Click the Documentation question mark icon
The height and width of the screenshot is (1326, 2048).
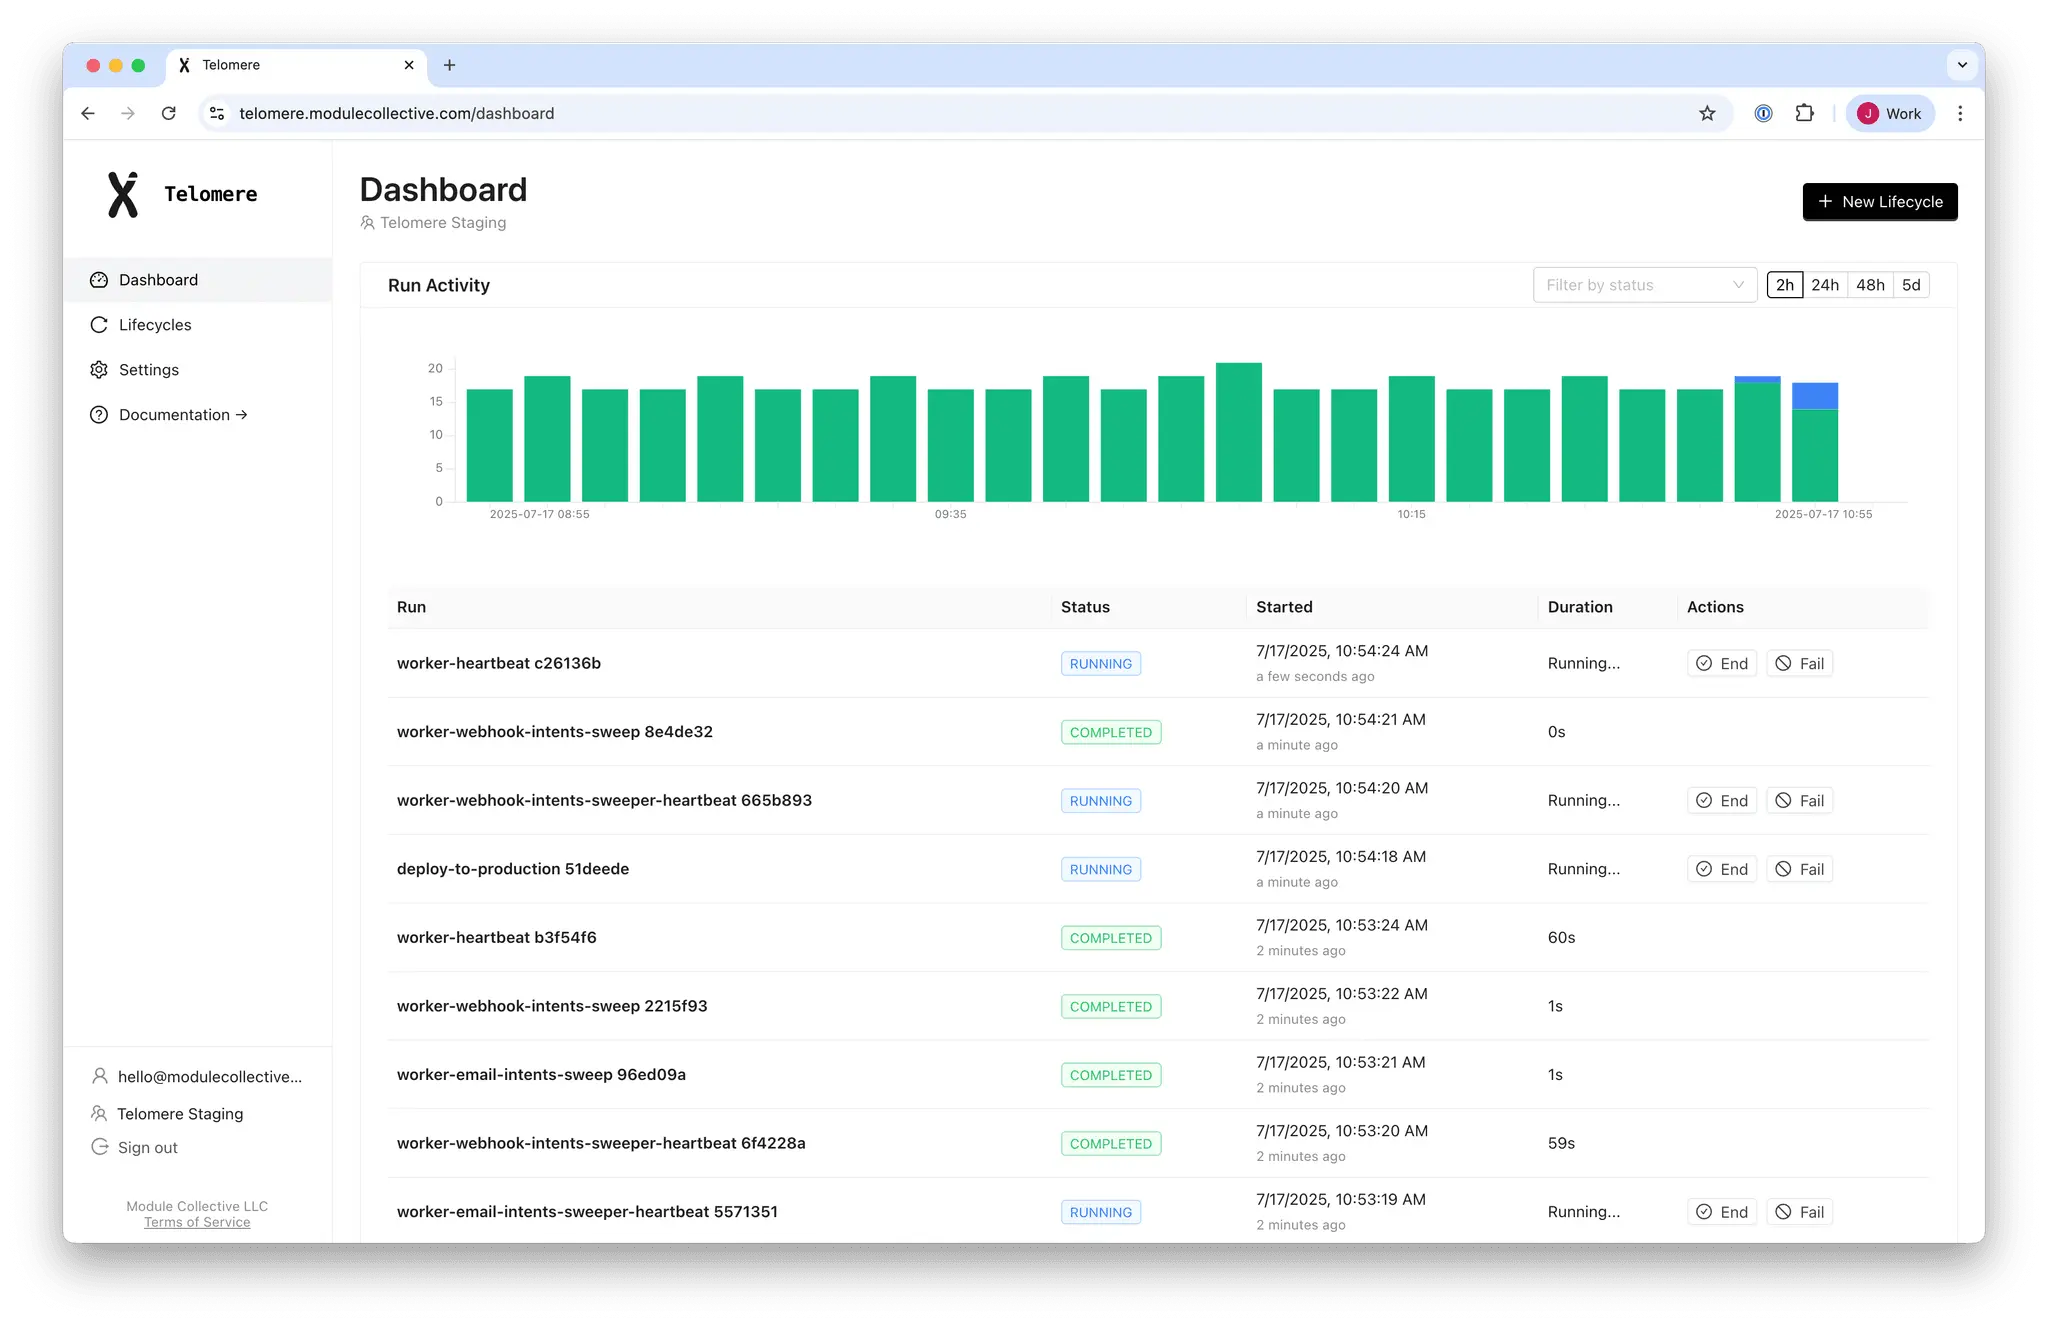[99, 415]
